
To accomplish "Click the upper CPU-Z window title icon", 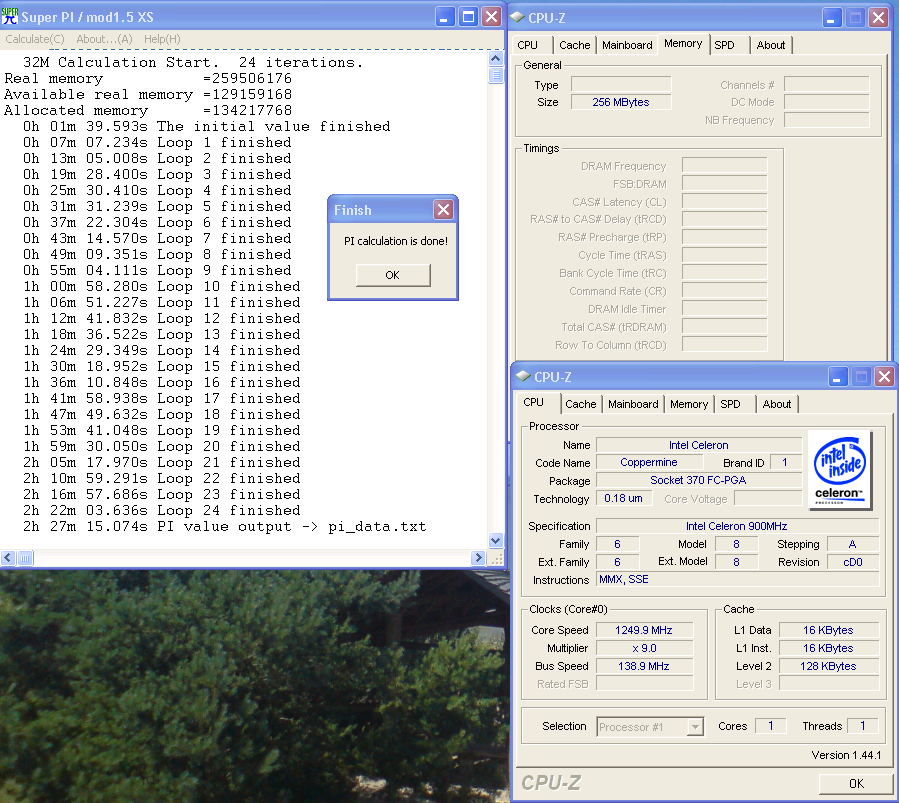I will (518, 17).
